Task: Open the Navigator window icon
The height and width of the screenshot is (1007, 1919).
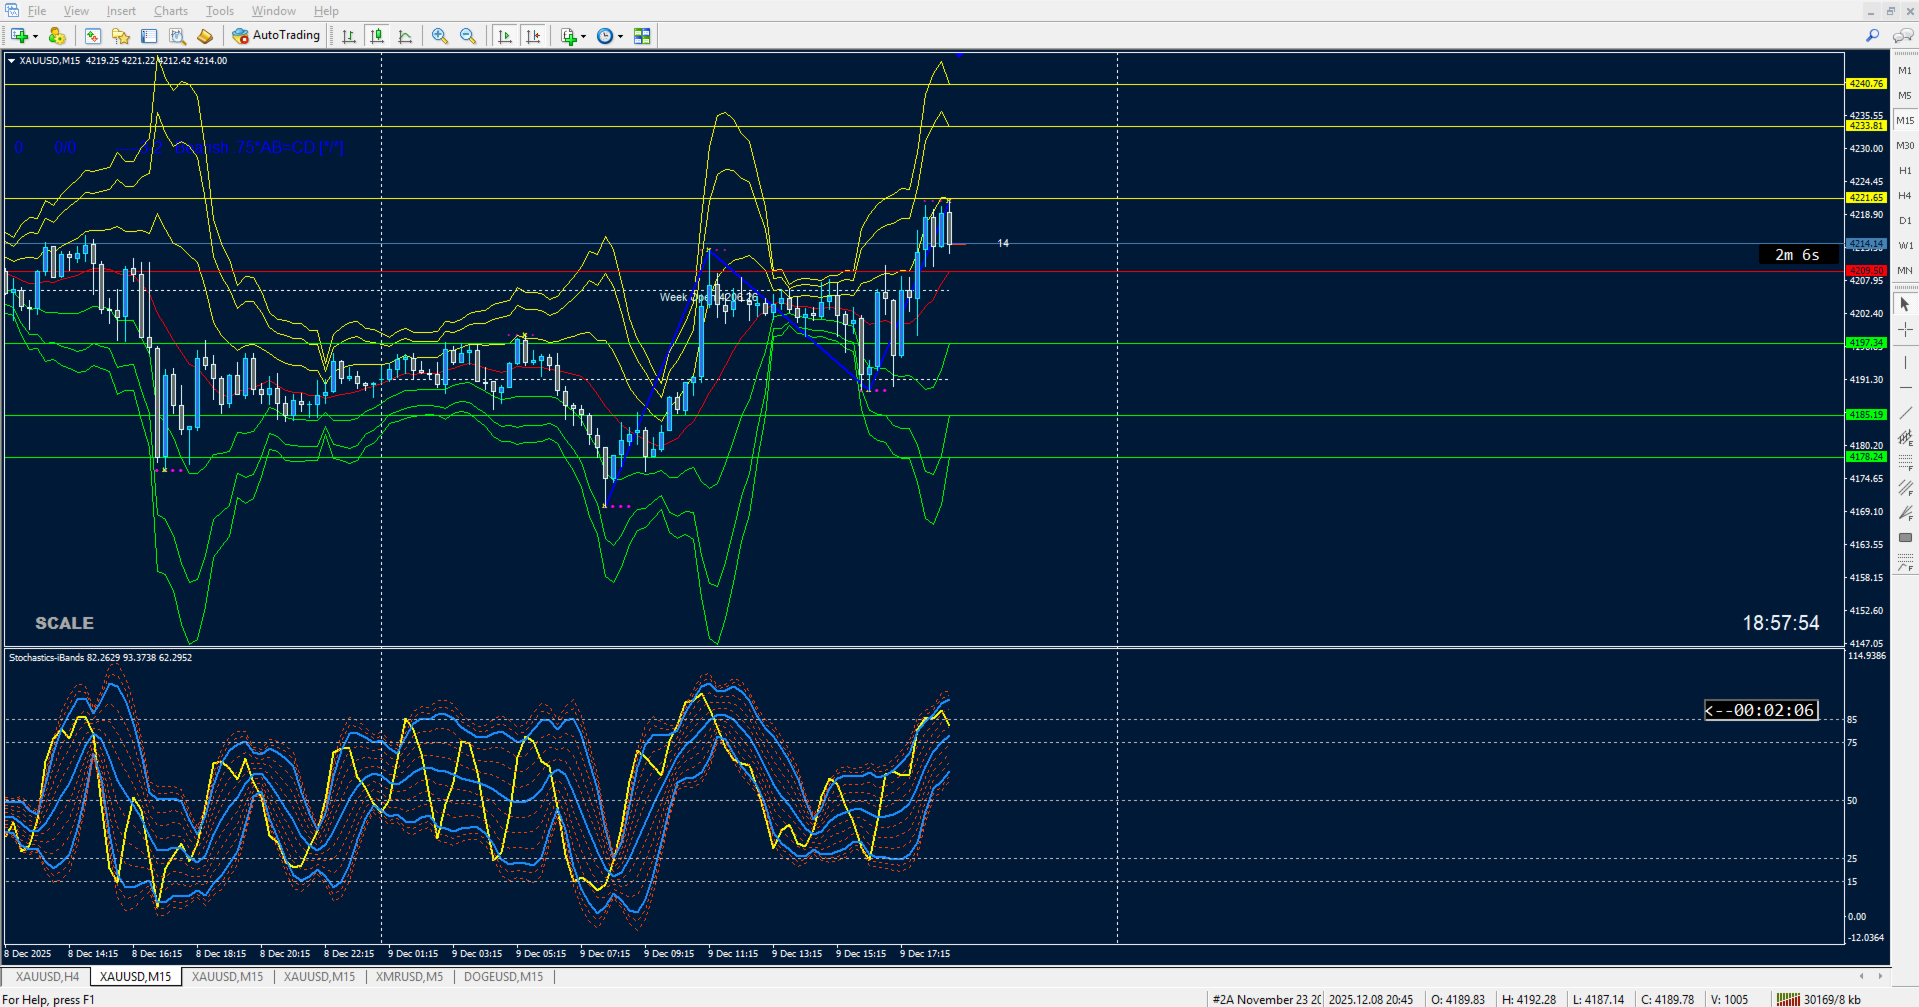Action: click(x=121, y=36)
